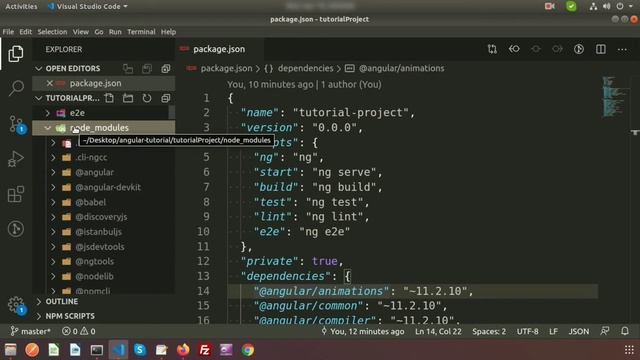The width and height of the screenshot is (640, 360).
Task: Open the GitLens view in activity bar
Action: (x=16, y=229)
